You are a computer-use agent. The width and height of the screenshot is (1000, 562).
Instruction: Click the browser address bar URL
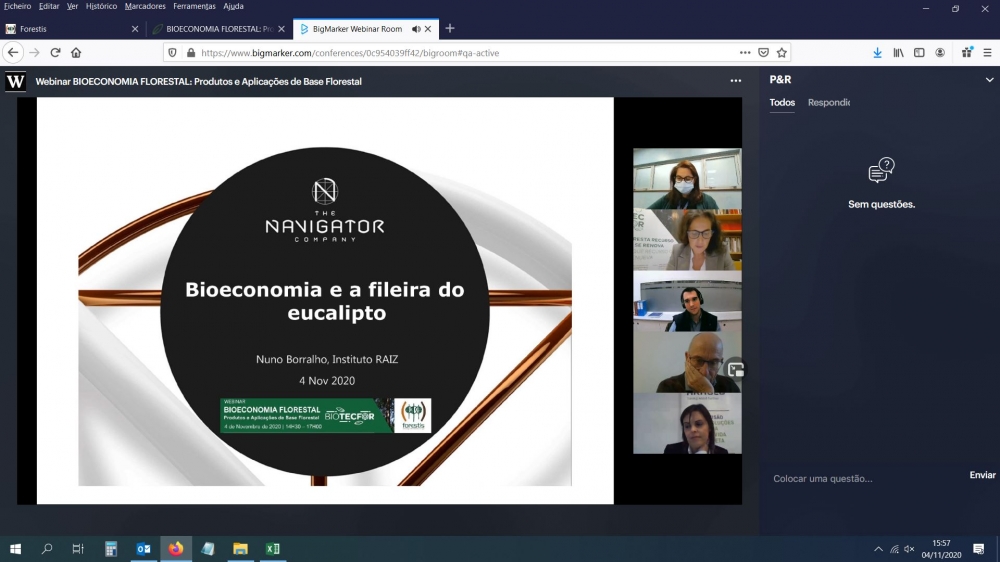pos(349,53)
